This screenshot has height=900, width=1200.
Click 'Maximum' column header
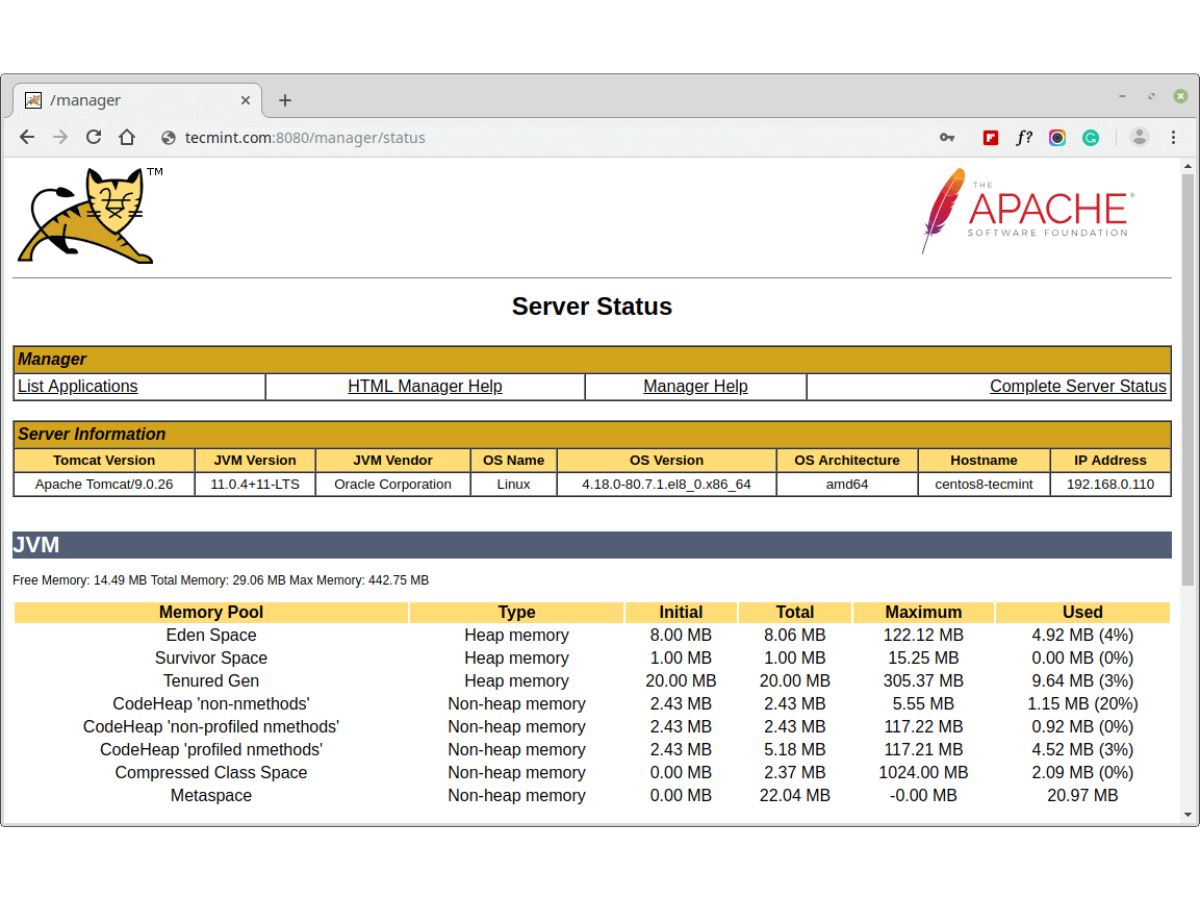pos(923,612)
